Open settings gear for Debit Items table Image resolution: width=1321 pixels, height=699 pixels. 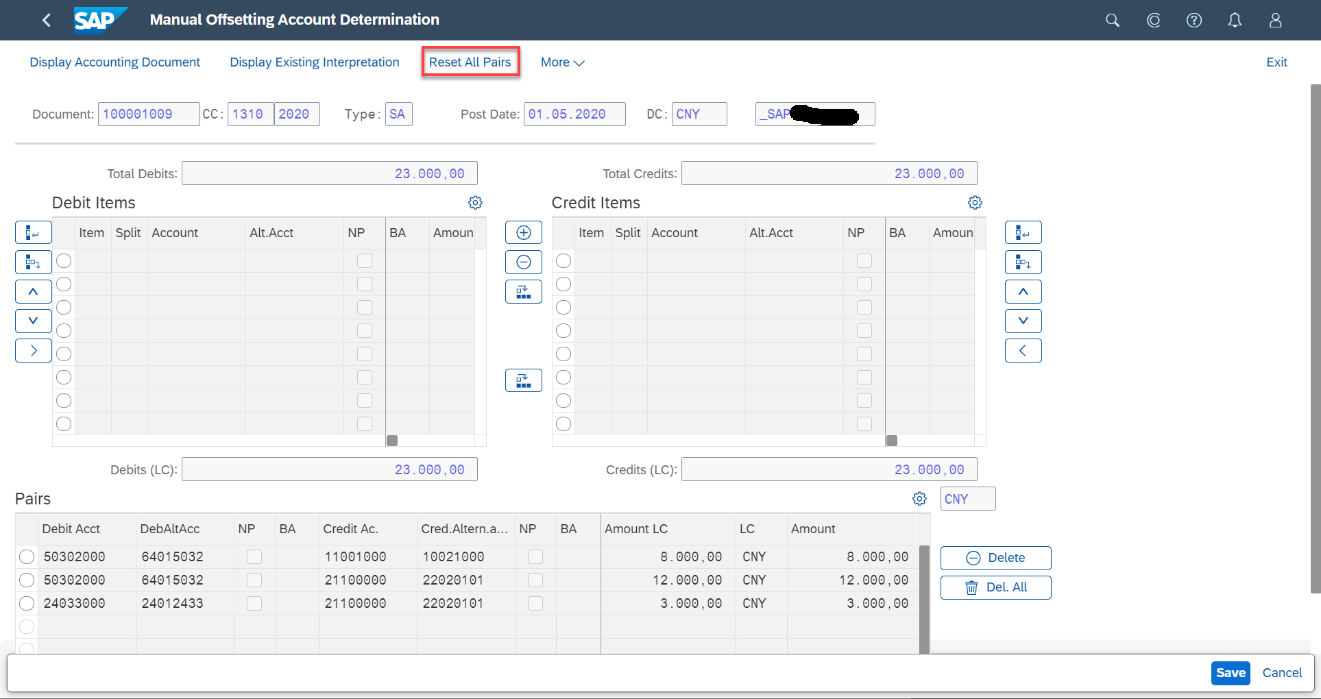(x=475, y=203)
